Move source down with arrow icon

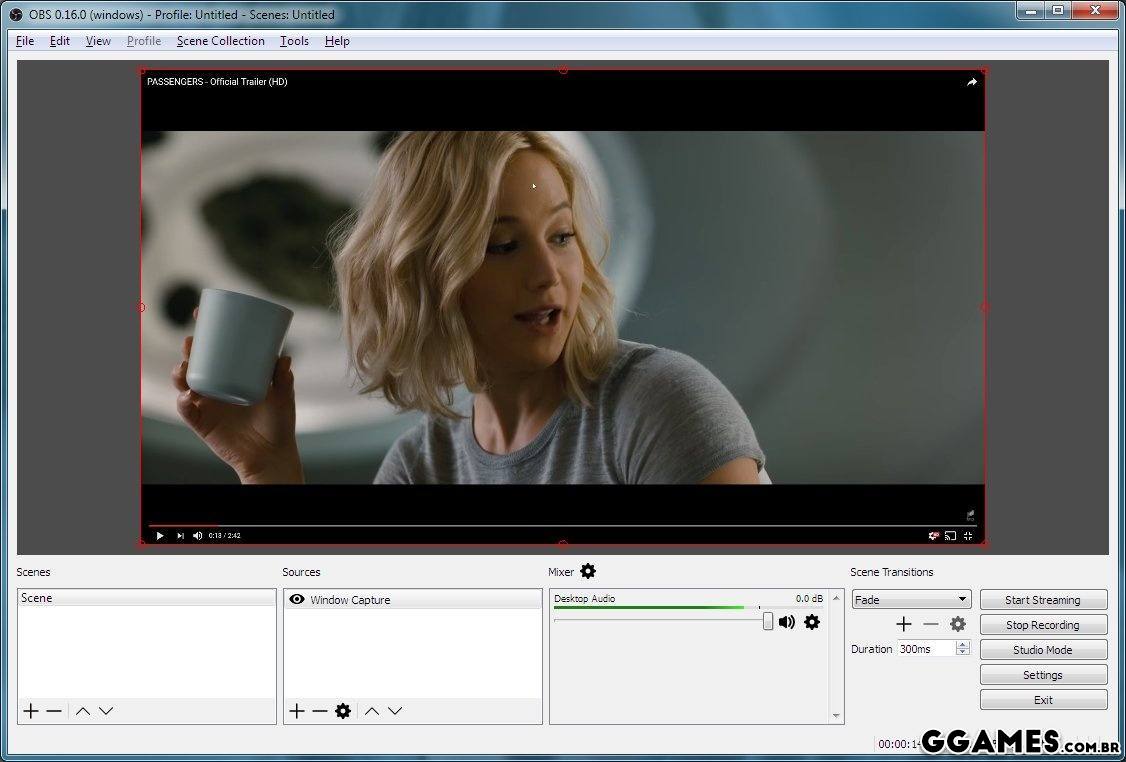click(395, 711)
